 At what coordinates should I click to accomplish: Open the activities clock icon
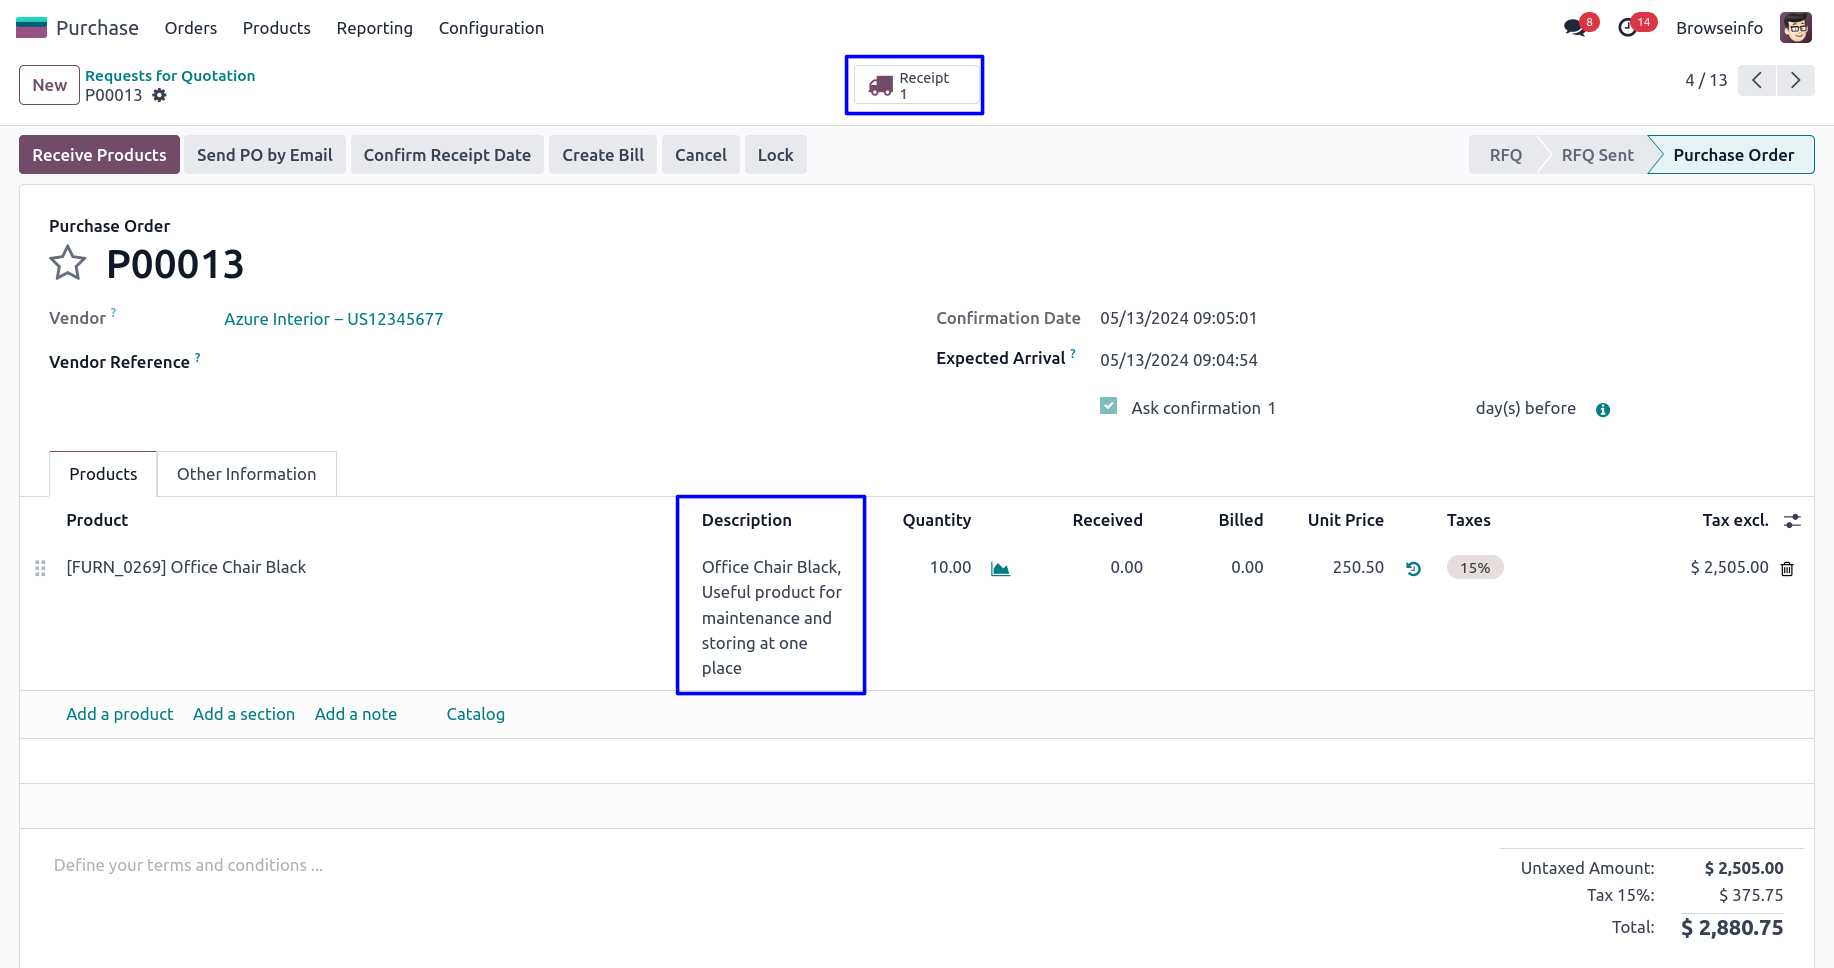(x=1628, y=28)
